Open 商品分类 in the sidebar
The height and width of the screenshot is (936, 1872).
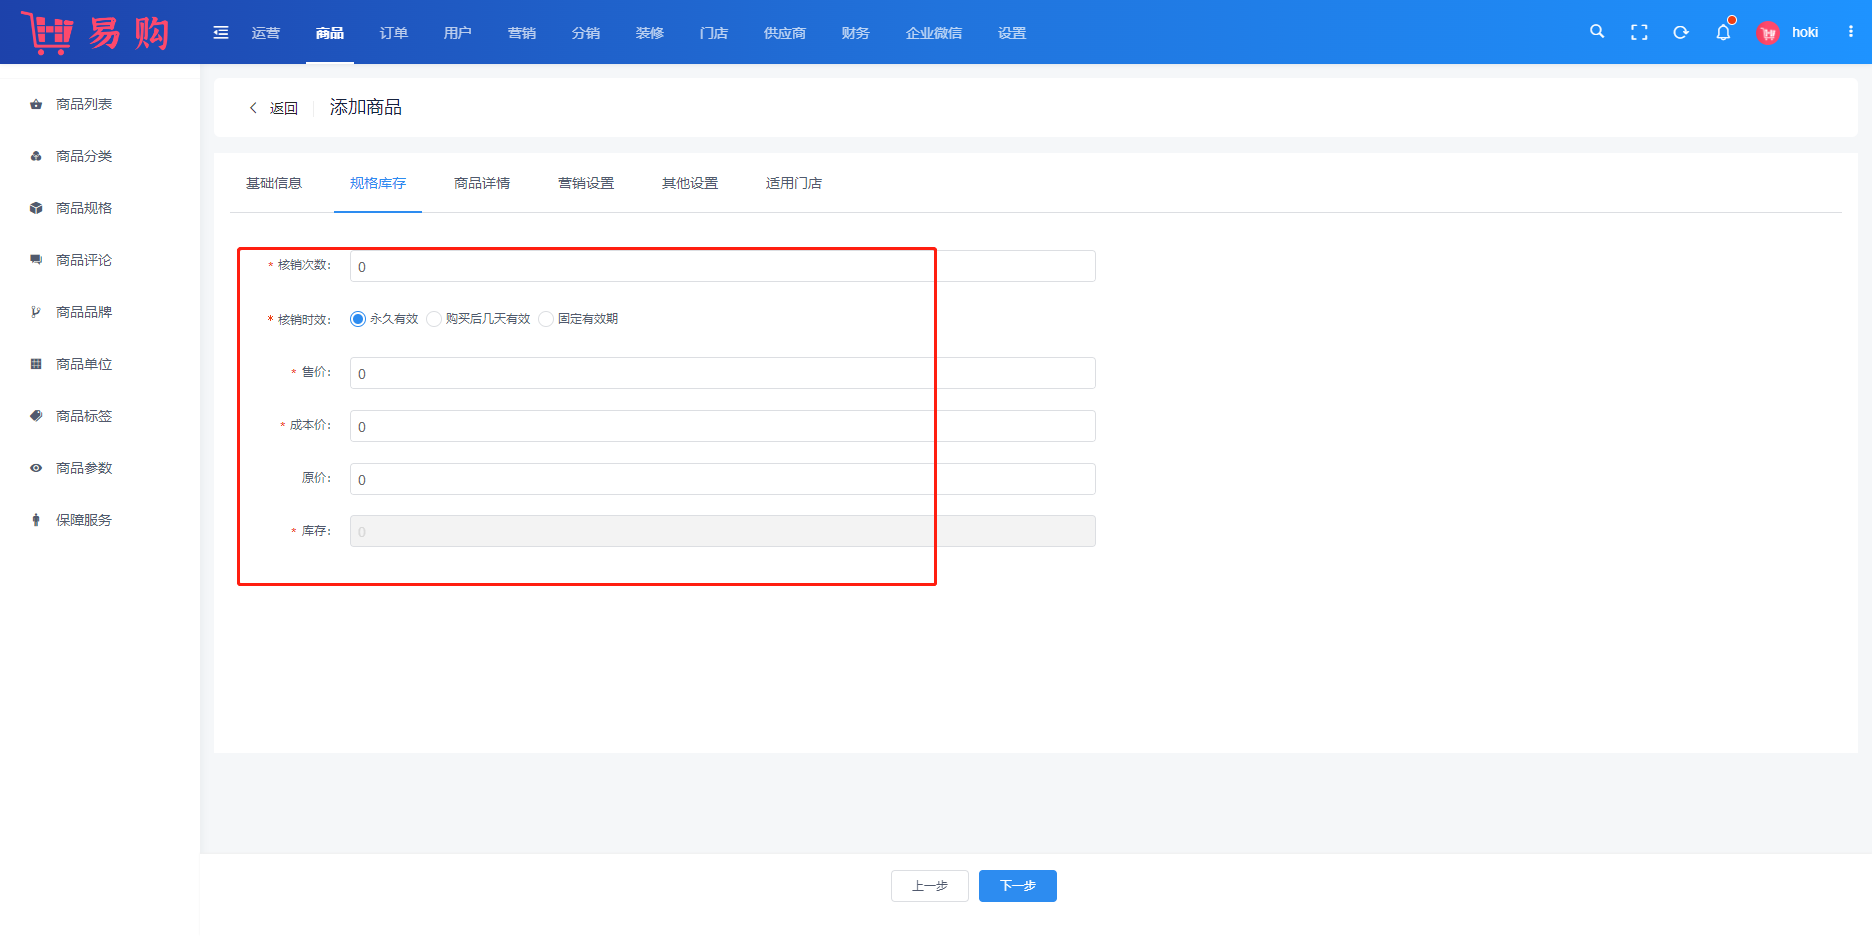[84, 156]
